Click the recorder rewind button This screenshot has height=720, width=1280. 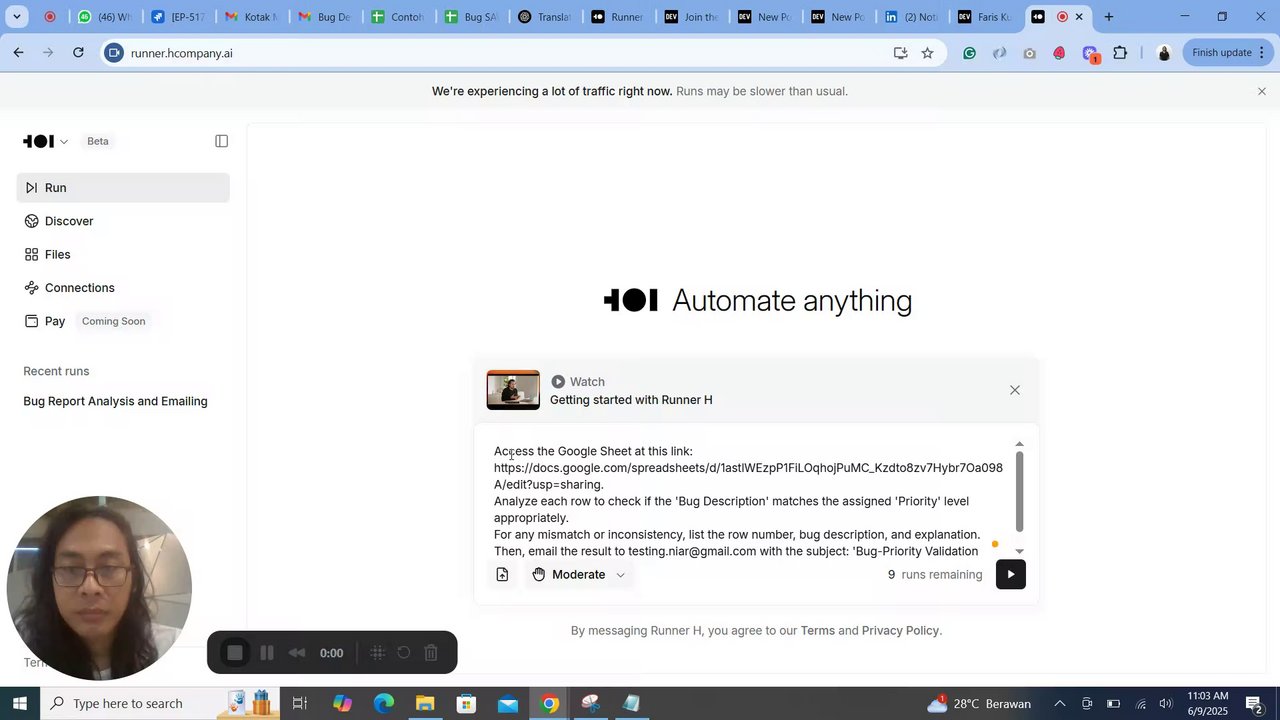pyautogui.click(x=297, y=653)
